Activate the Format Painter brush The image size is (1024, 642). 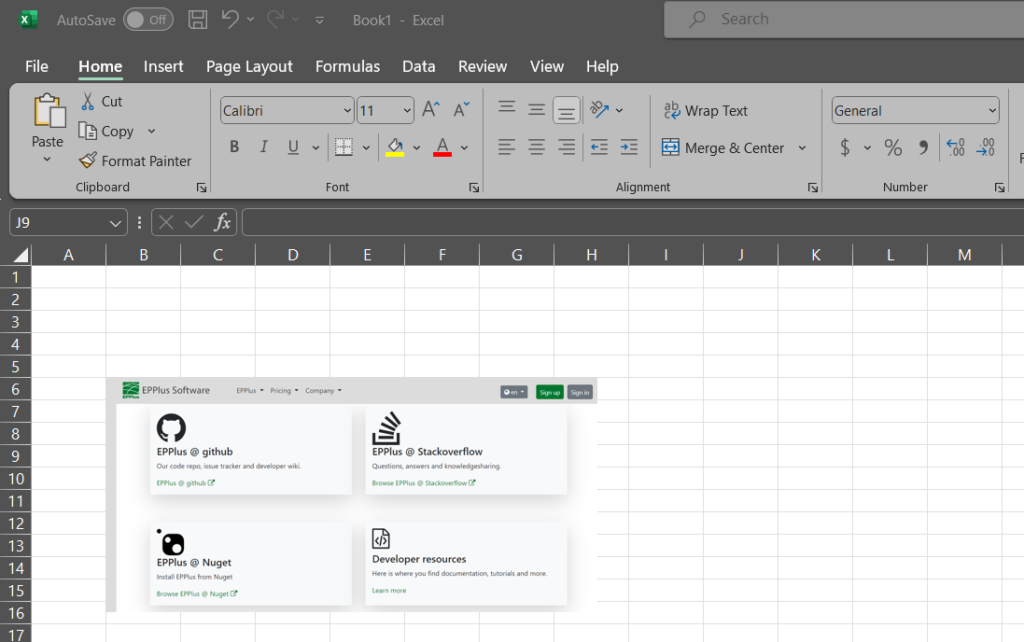(88, 160)
